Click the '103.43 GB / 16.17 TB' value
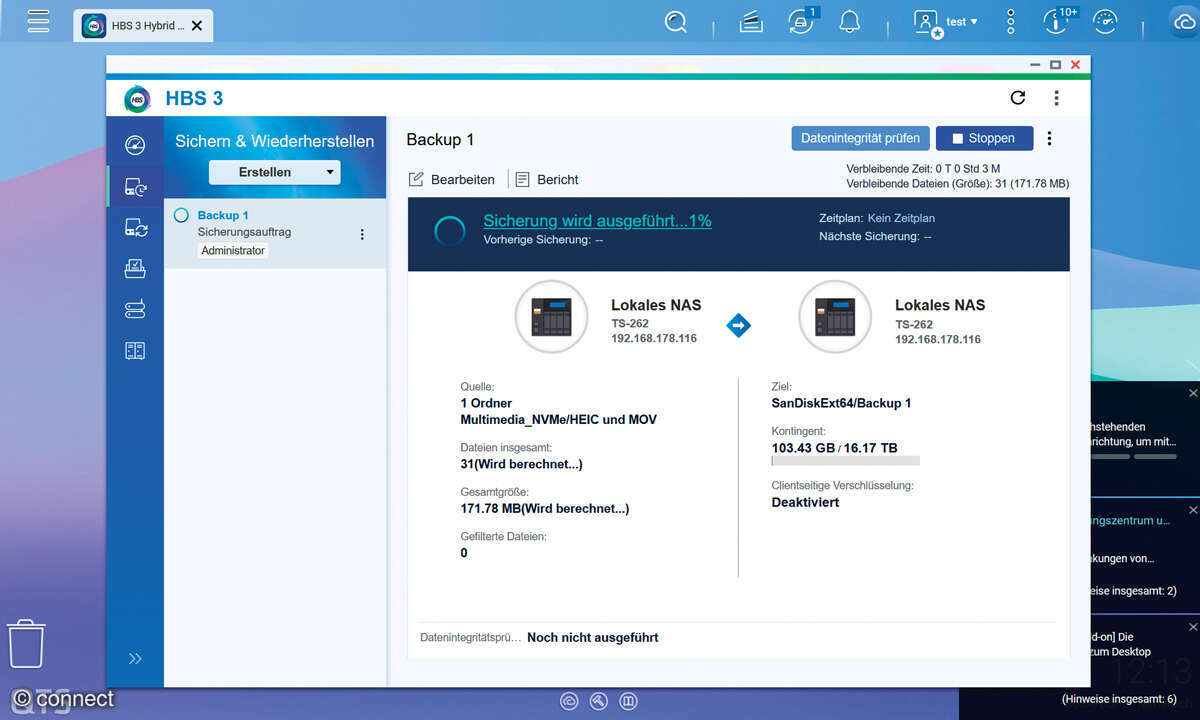This screenshot has height=720, width=1200. pos(834,447)
